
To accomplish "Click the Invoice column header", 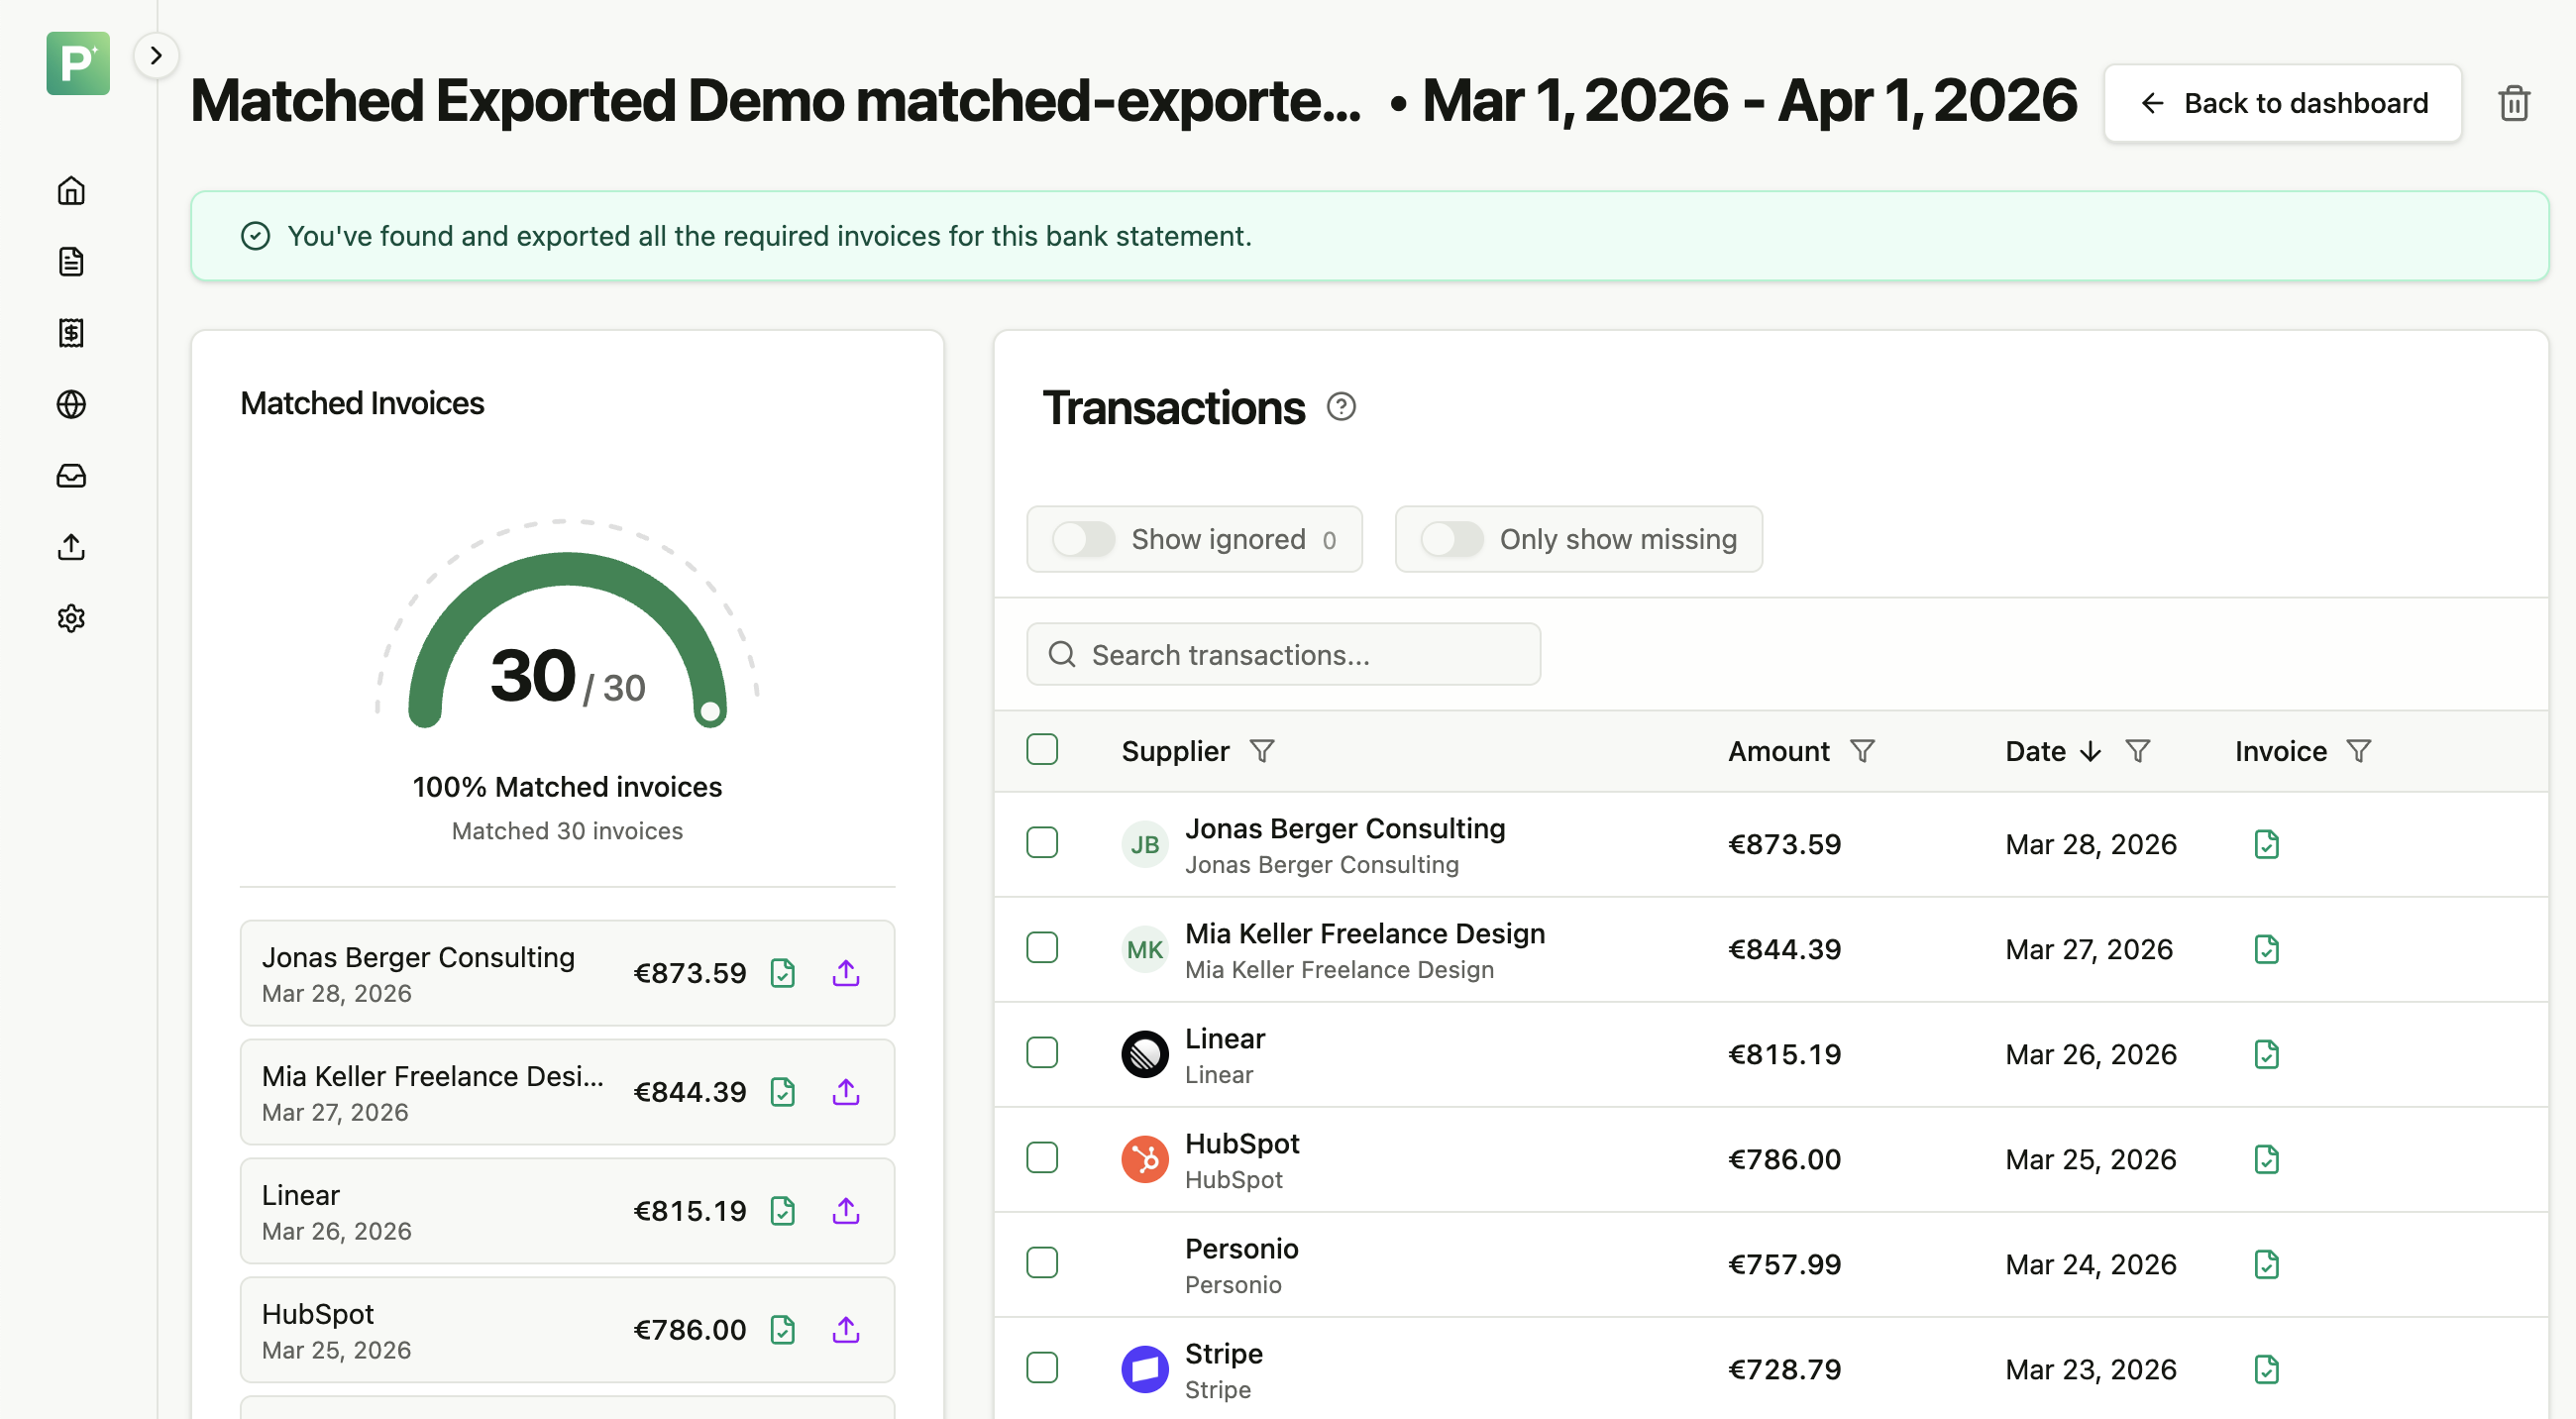I will (2281, 752).
